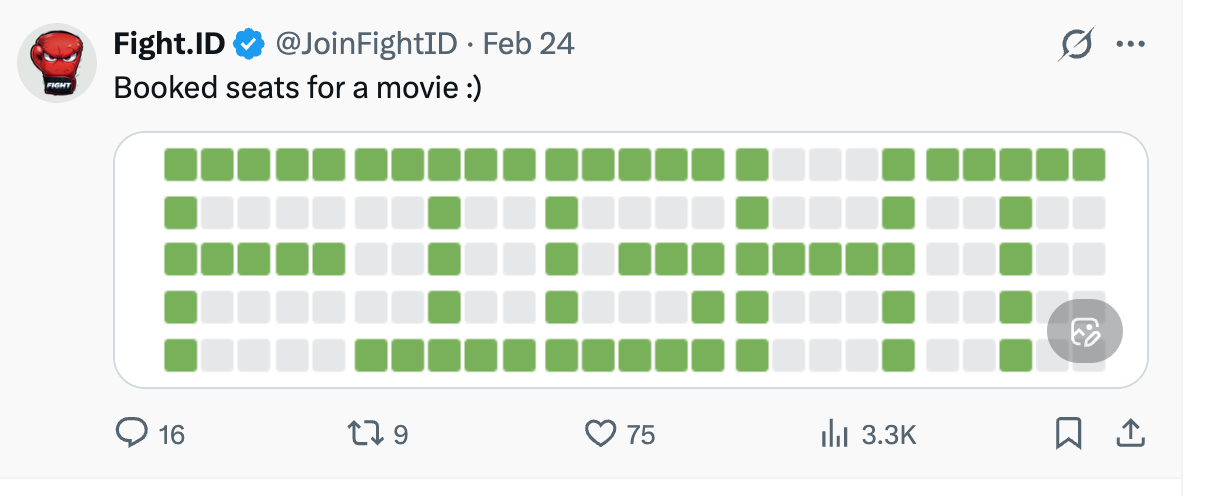Click the blue verified badge
1218x496 pixels.
click(x=249, y=44)
